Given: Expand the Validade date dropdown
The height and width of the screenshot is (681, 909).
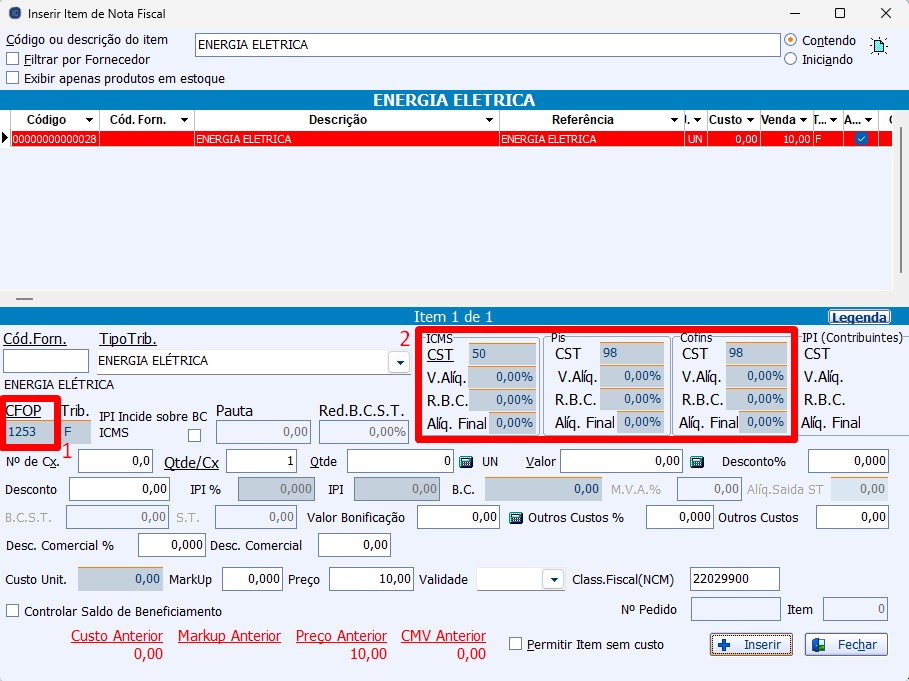Looking at the screenshot, I should [x=553, y=580].
